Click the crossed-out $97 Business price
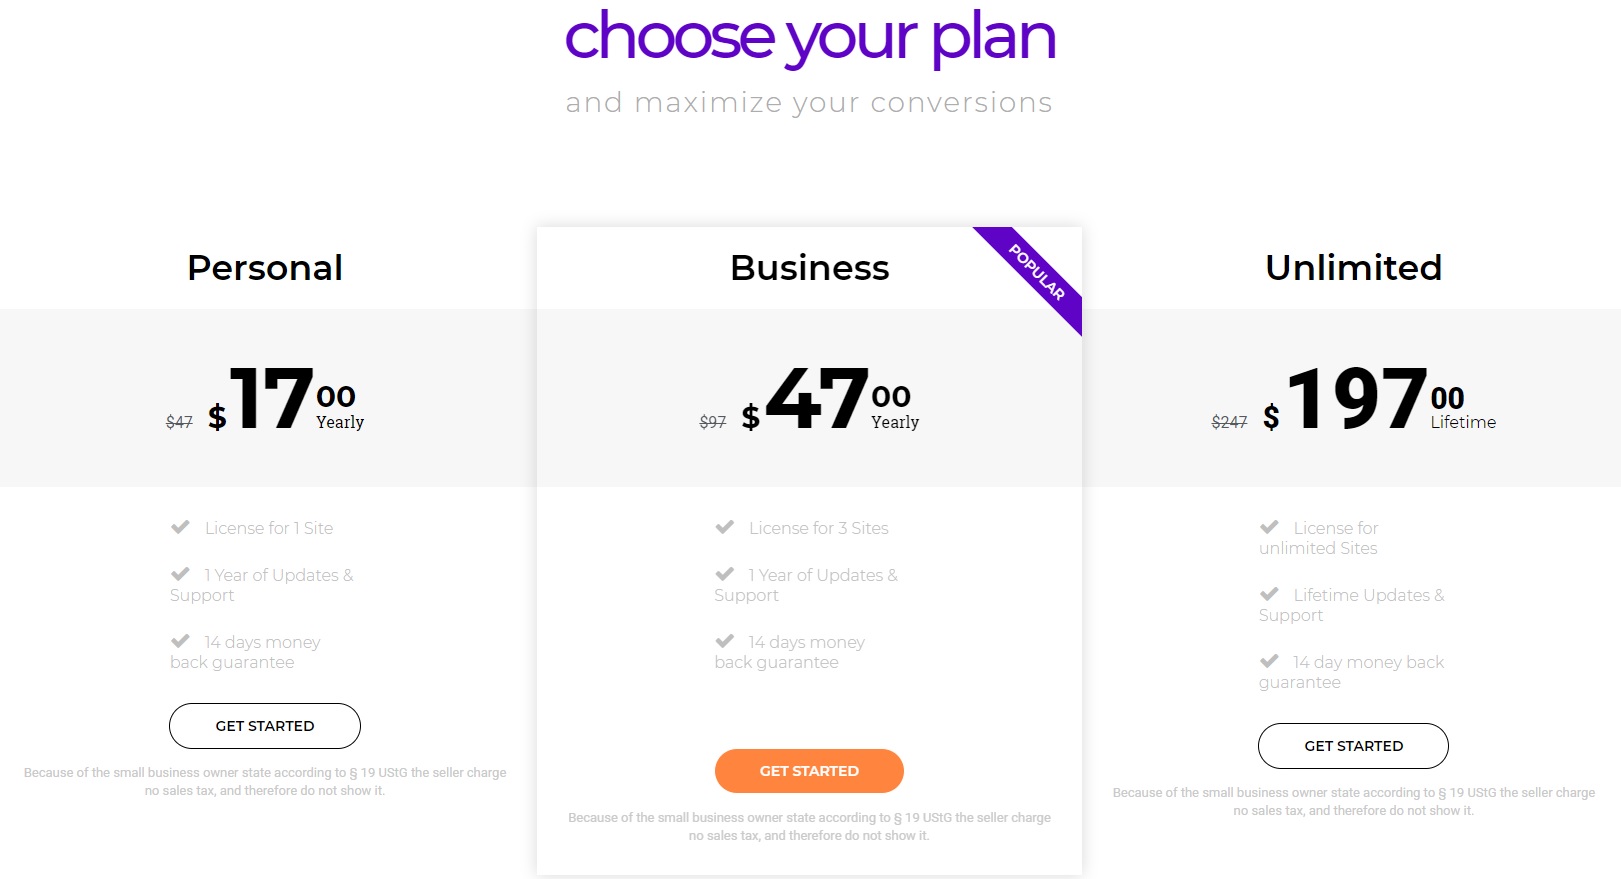 point(713,422)
